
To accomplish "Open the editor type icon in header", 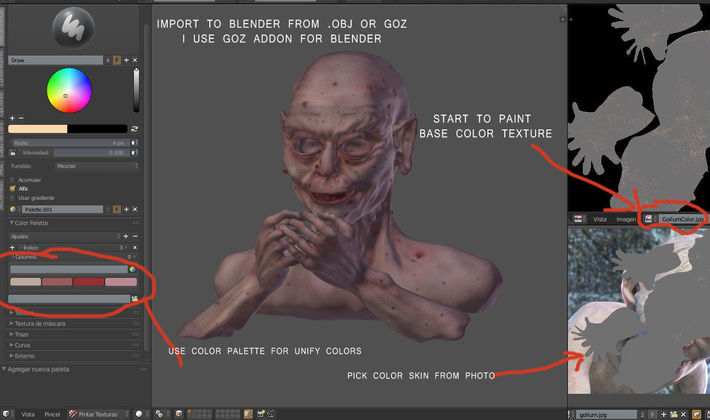I will pyautogui.click(x=6, y=414).
